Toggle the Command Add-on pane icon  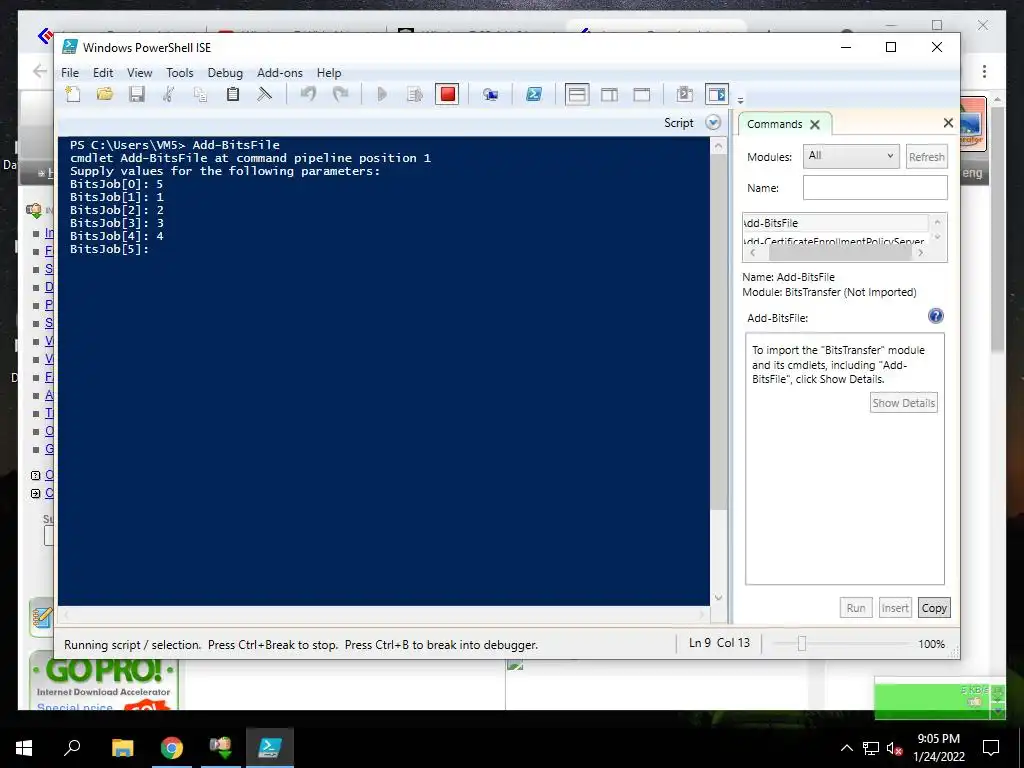pyautogui.click(x=717, y=95)
